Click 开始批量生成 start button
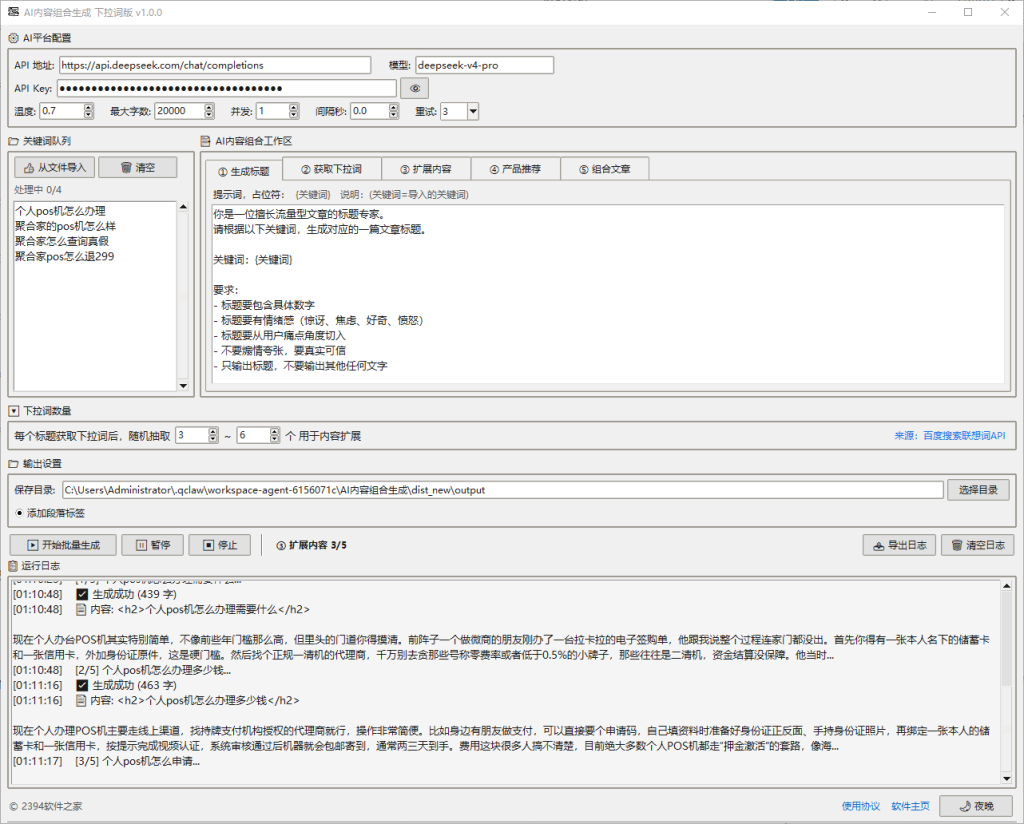1024x824 pixels. point(63,545)
